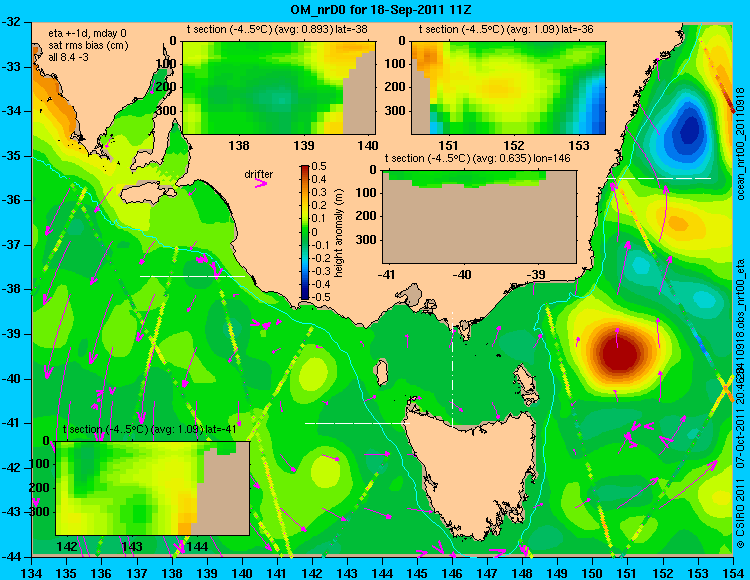
Task: Click the dark red warm eddy core
Action: click(619, 354)
